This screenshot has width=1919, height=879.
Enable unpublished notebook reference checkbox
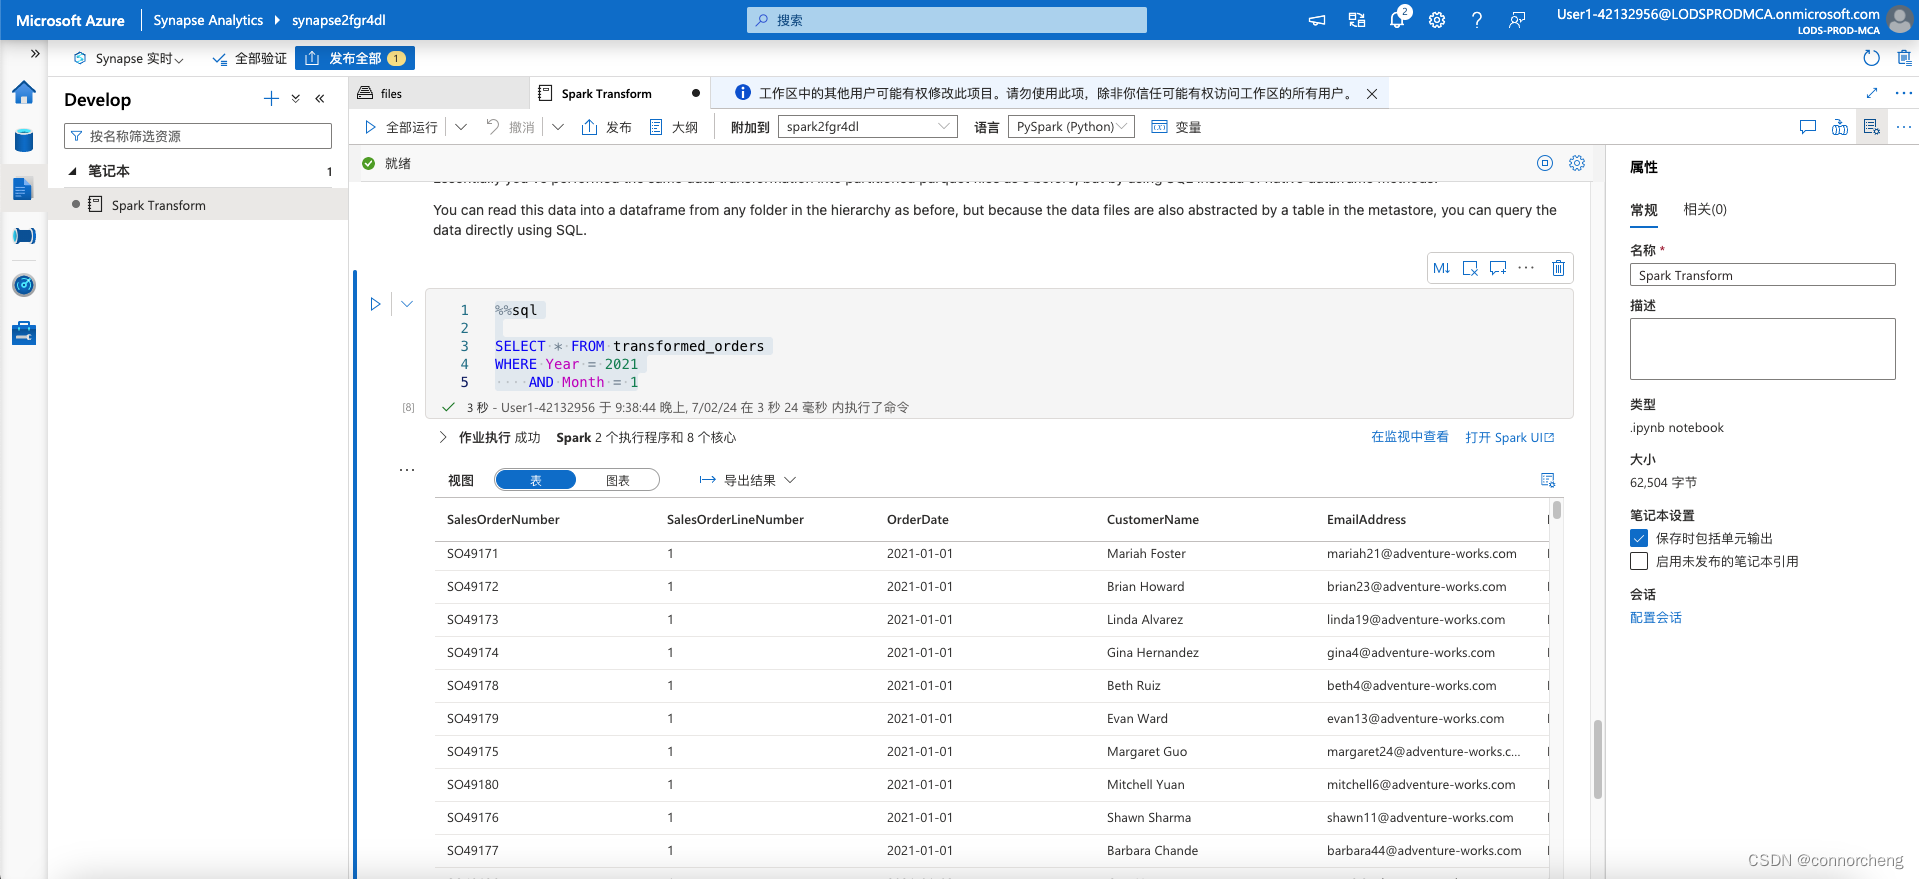click(x=1639, y=561)
